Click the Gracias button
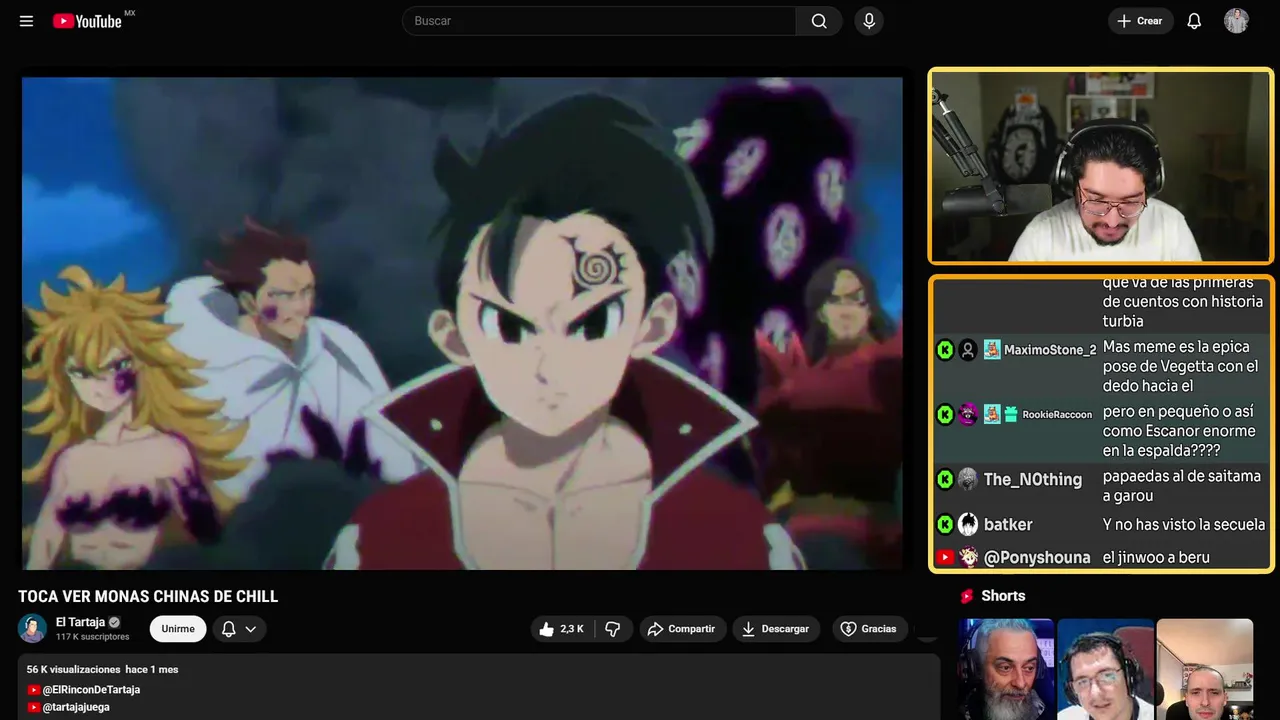 [870, 629]
